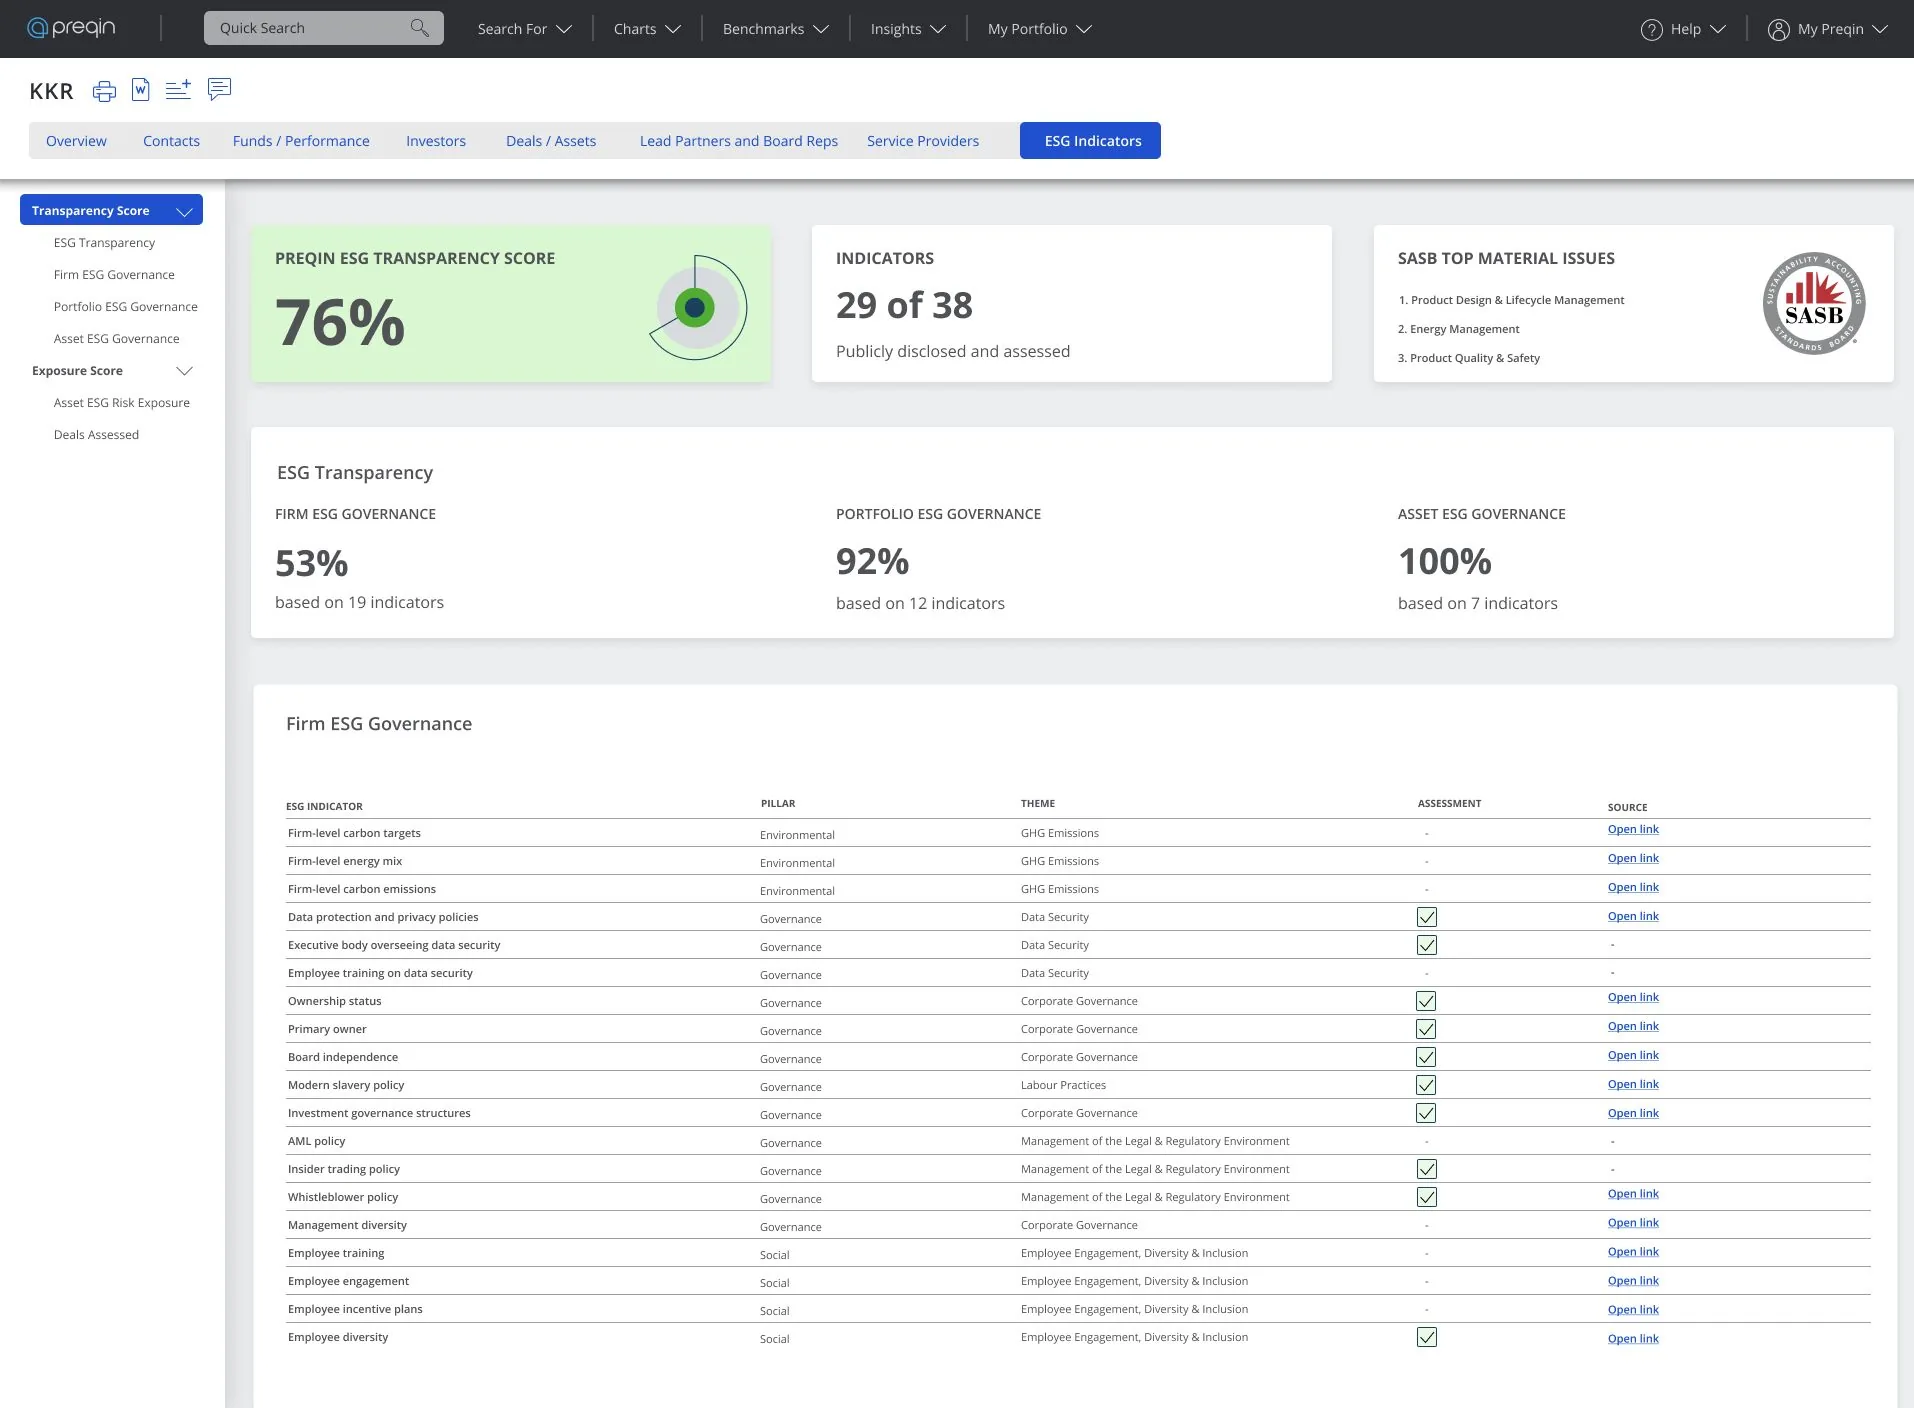The width and height of the screenshot is (1914, 1408).
Task: Jump to Firm ESG Governance in sidebar
Action: [x=114, y=275]
